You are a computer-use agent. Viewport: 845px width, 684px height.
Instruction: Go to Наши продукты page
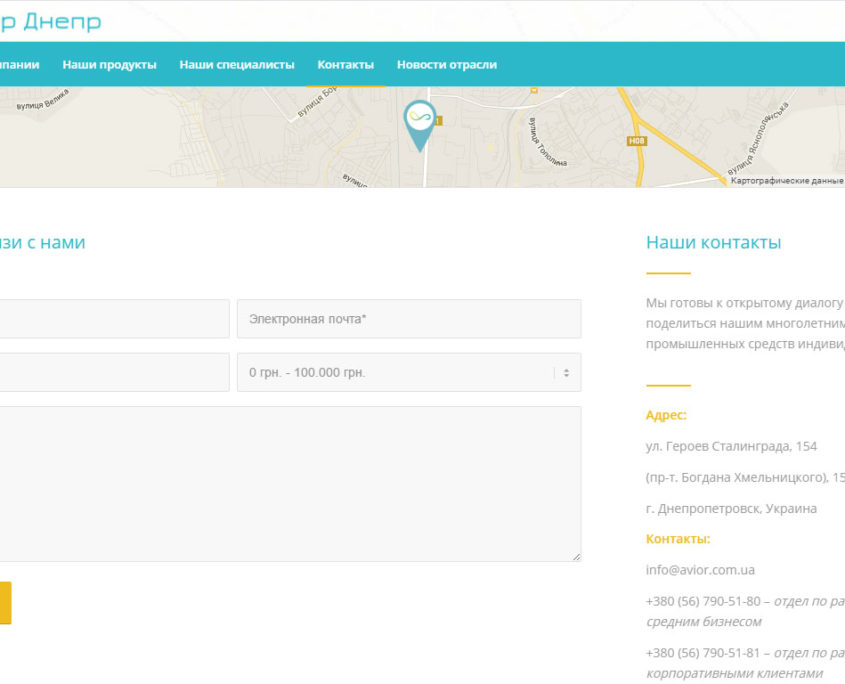pyautogui.click(x=109, y=65)
